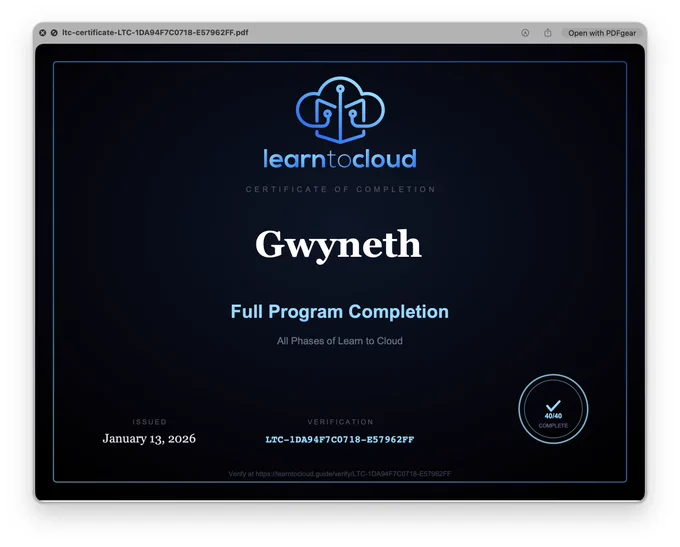Click the 40/40 complete checkmark badge
Image resolution: width=680 pixels, height=547 pixels.
tap(553, 409)
